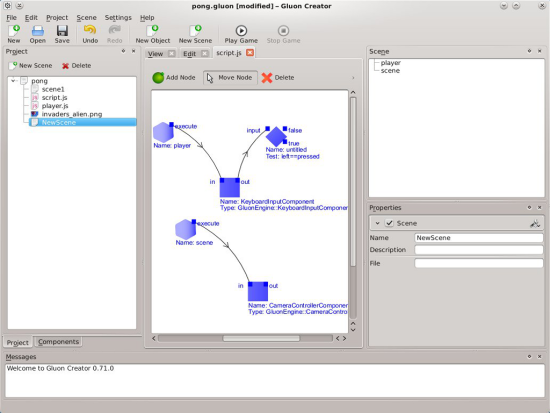This screenshot has width=550, height=413.
Task: Open the Project menu
Action: [x=57, y=18]
